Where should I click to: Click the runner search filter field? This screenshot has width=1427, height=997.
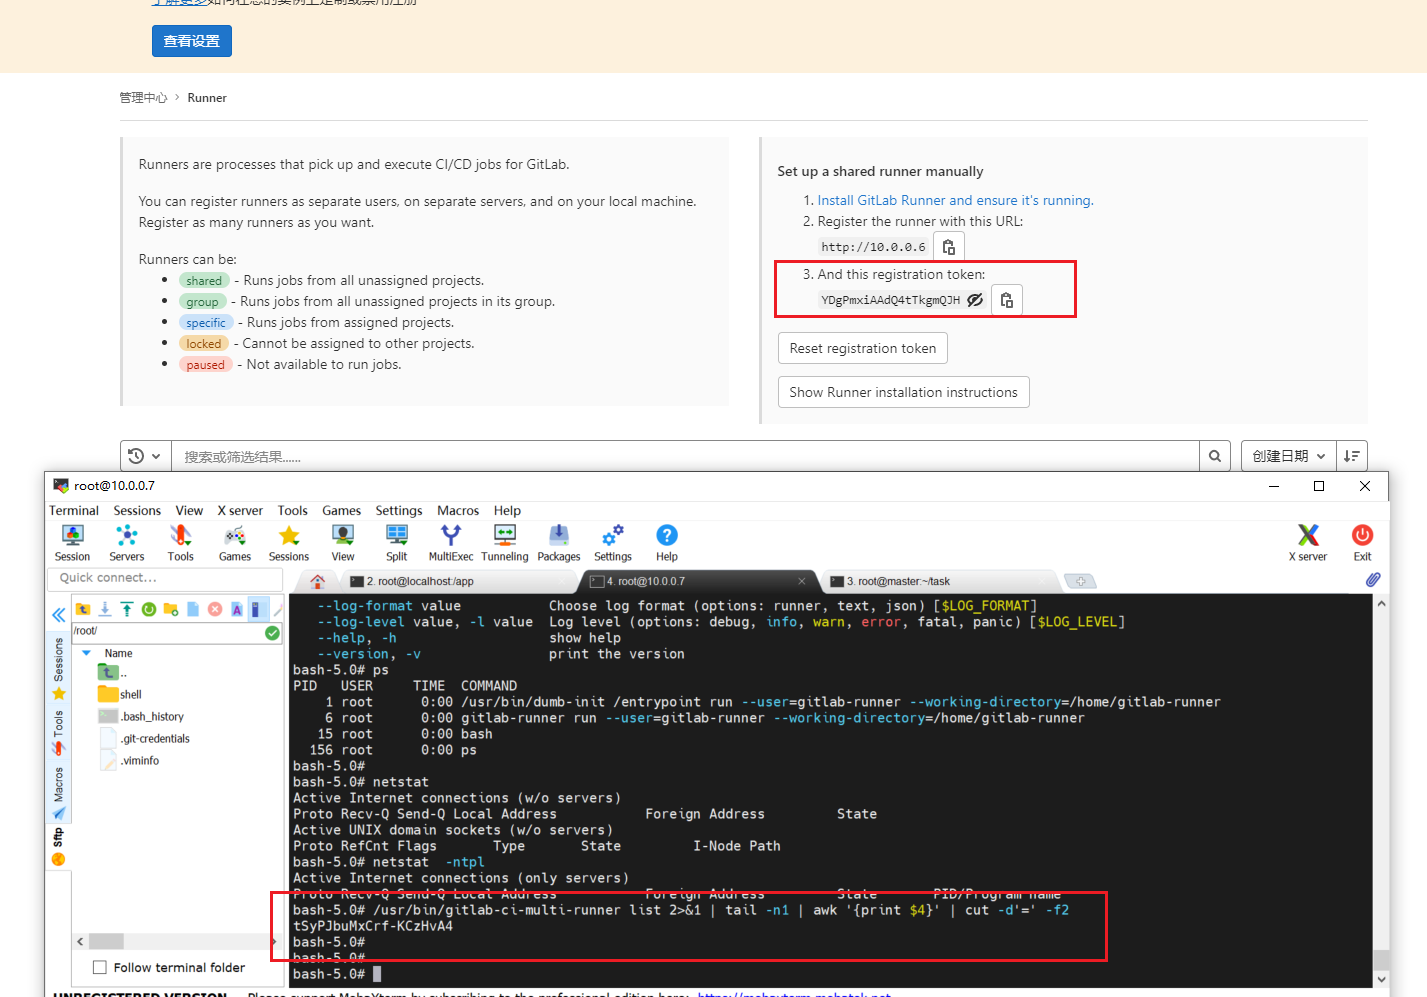pos(685,456)
